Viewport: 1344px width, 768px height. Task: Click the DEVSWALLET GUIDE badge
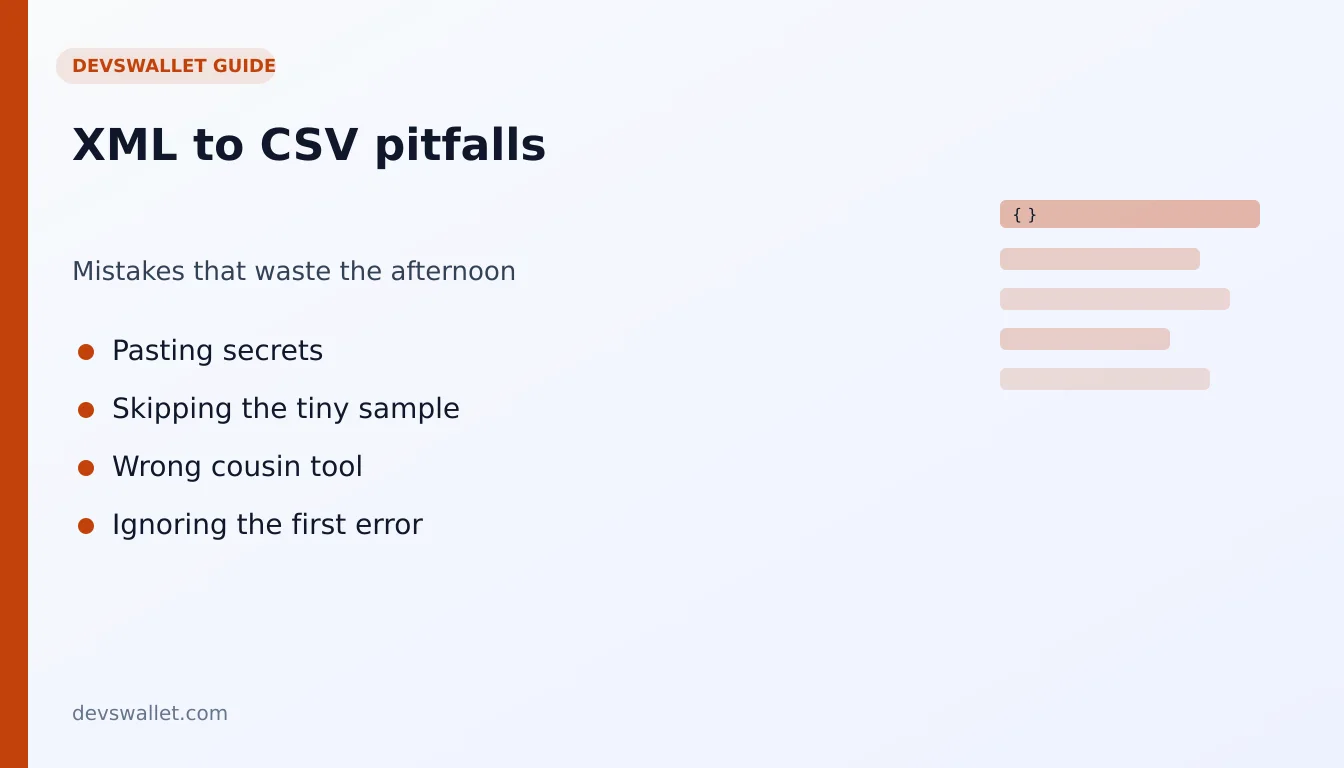click(166, 66)
